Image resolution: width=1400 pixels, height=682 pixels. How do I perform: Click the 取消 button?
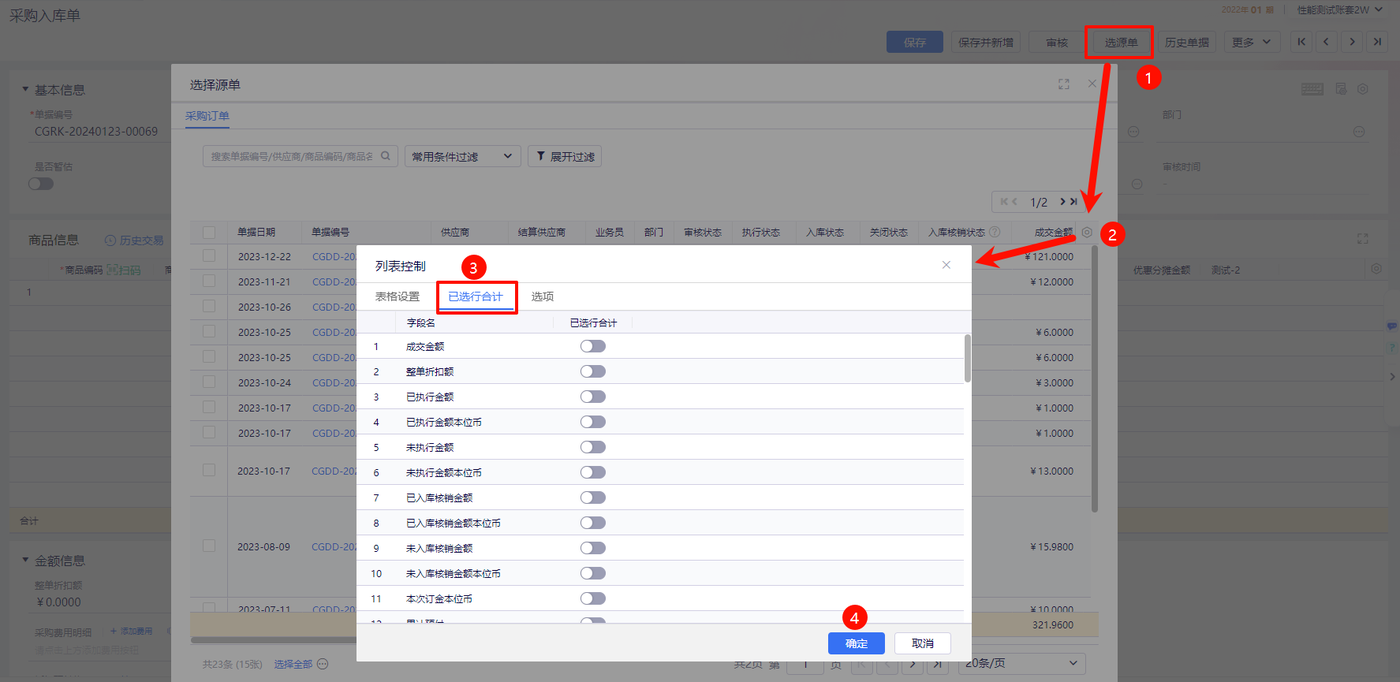click(x=922, y=643)
